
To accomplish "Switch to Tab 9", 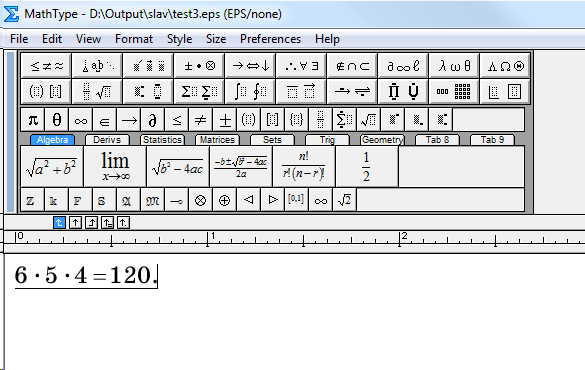I will click(x=492, y=140).
